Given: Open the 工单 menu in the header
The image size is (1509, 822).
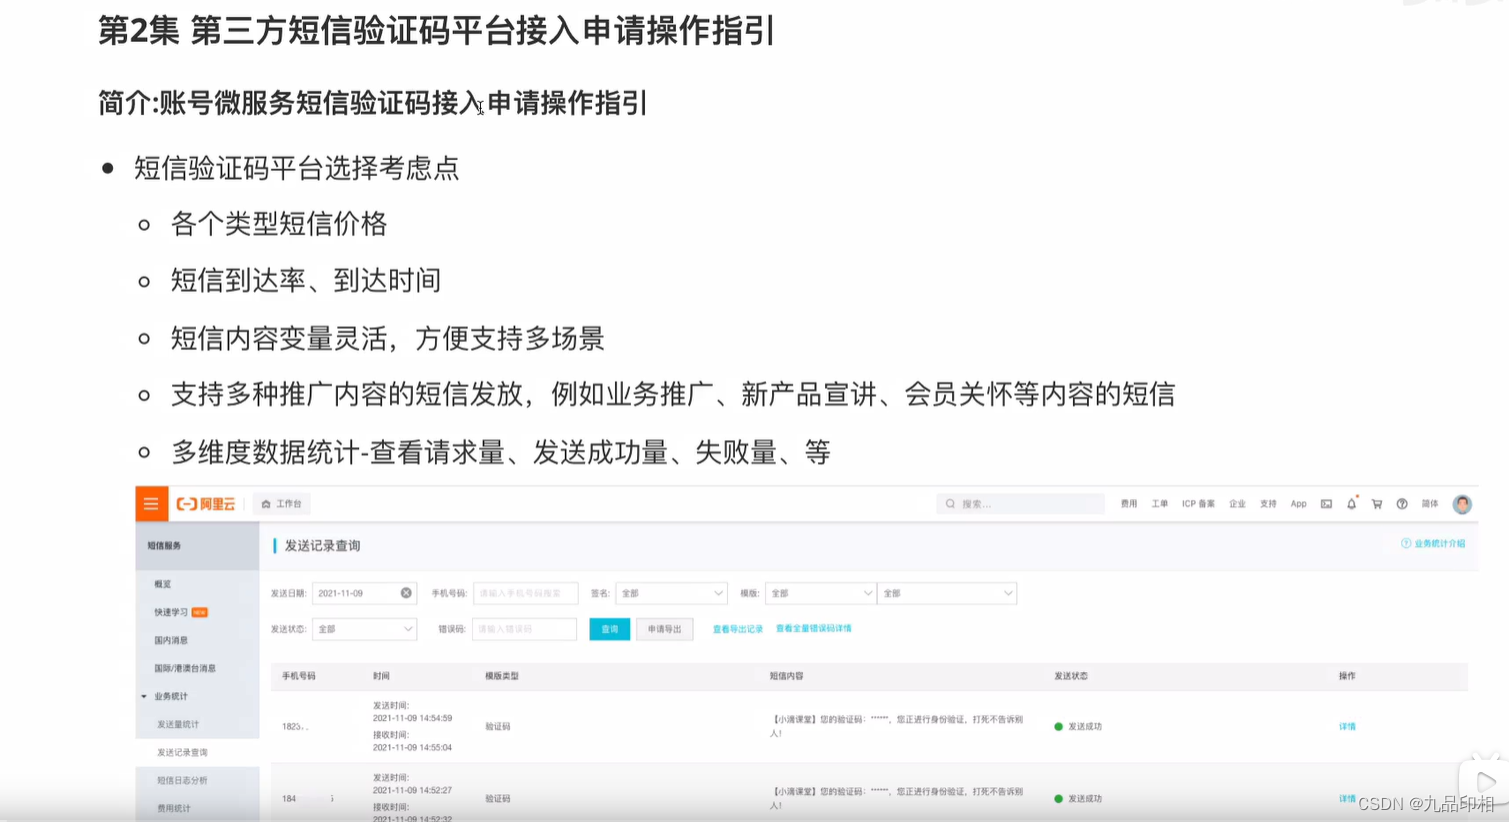Looking at the screenshot, I should click(x=1160, y=504).
